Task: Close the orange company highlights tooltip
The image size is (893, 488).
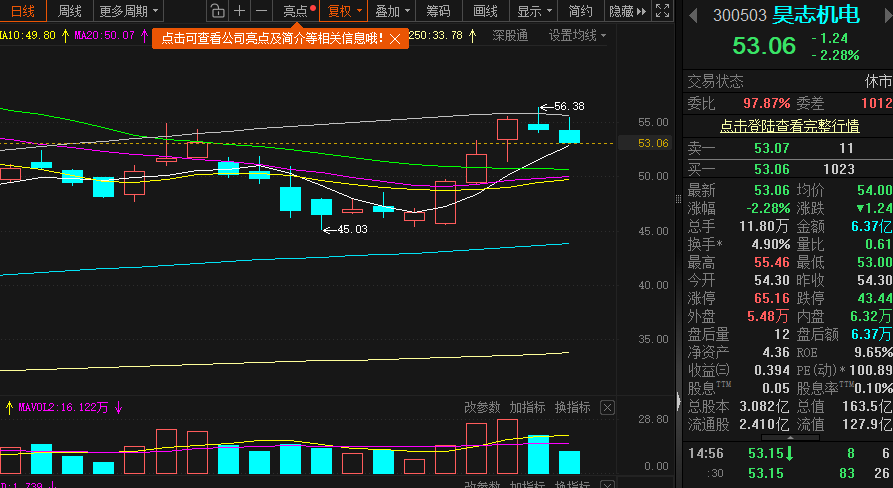Action: tap(395, 39)
